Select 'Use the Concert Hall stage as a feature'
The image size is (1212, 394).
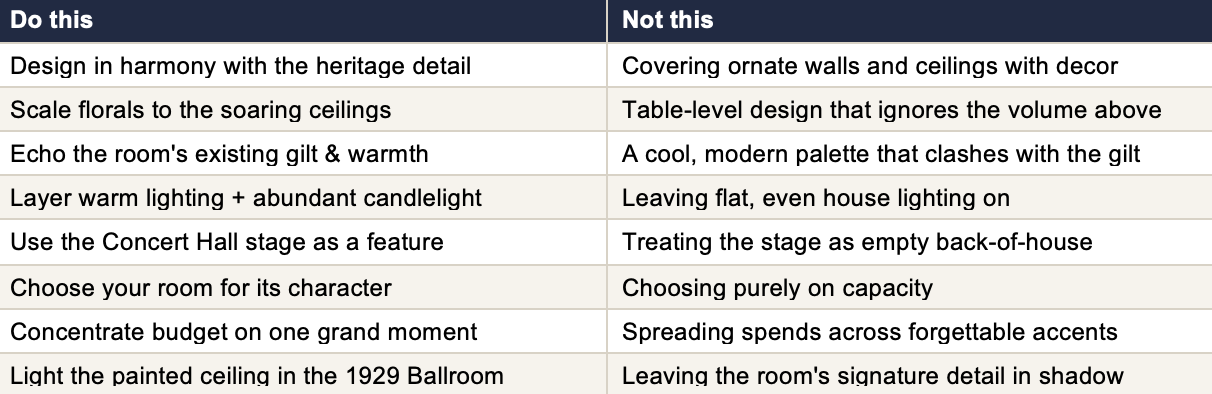pos(303,242)
